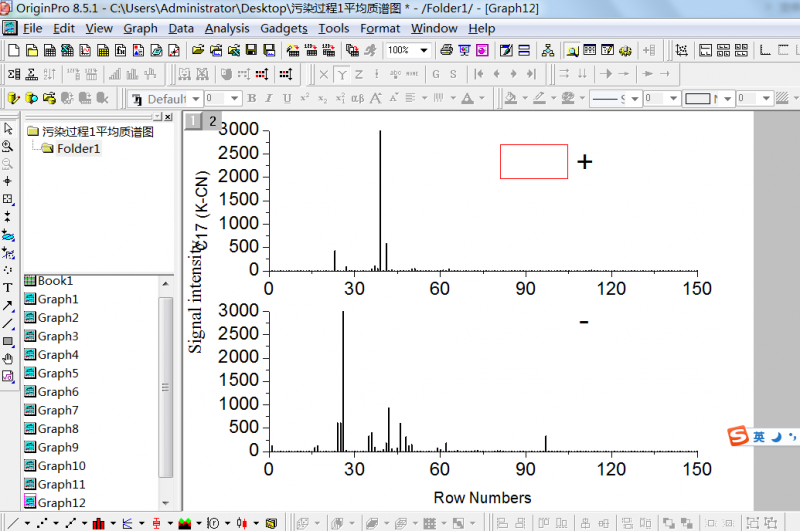The width and height of the screenshot is (800, 531).
Task: Open the Help menu
Action: [x=482, y=29]
